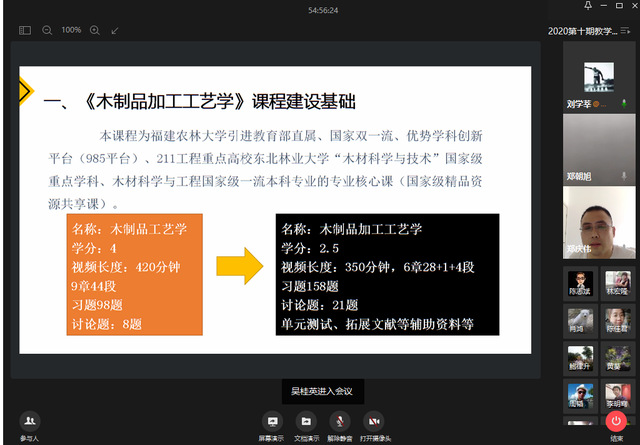Open the participants list (参与人)
The height and width of the screenshot is (445, 640).
(x=29, y=427)
